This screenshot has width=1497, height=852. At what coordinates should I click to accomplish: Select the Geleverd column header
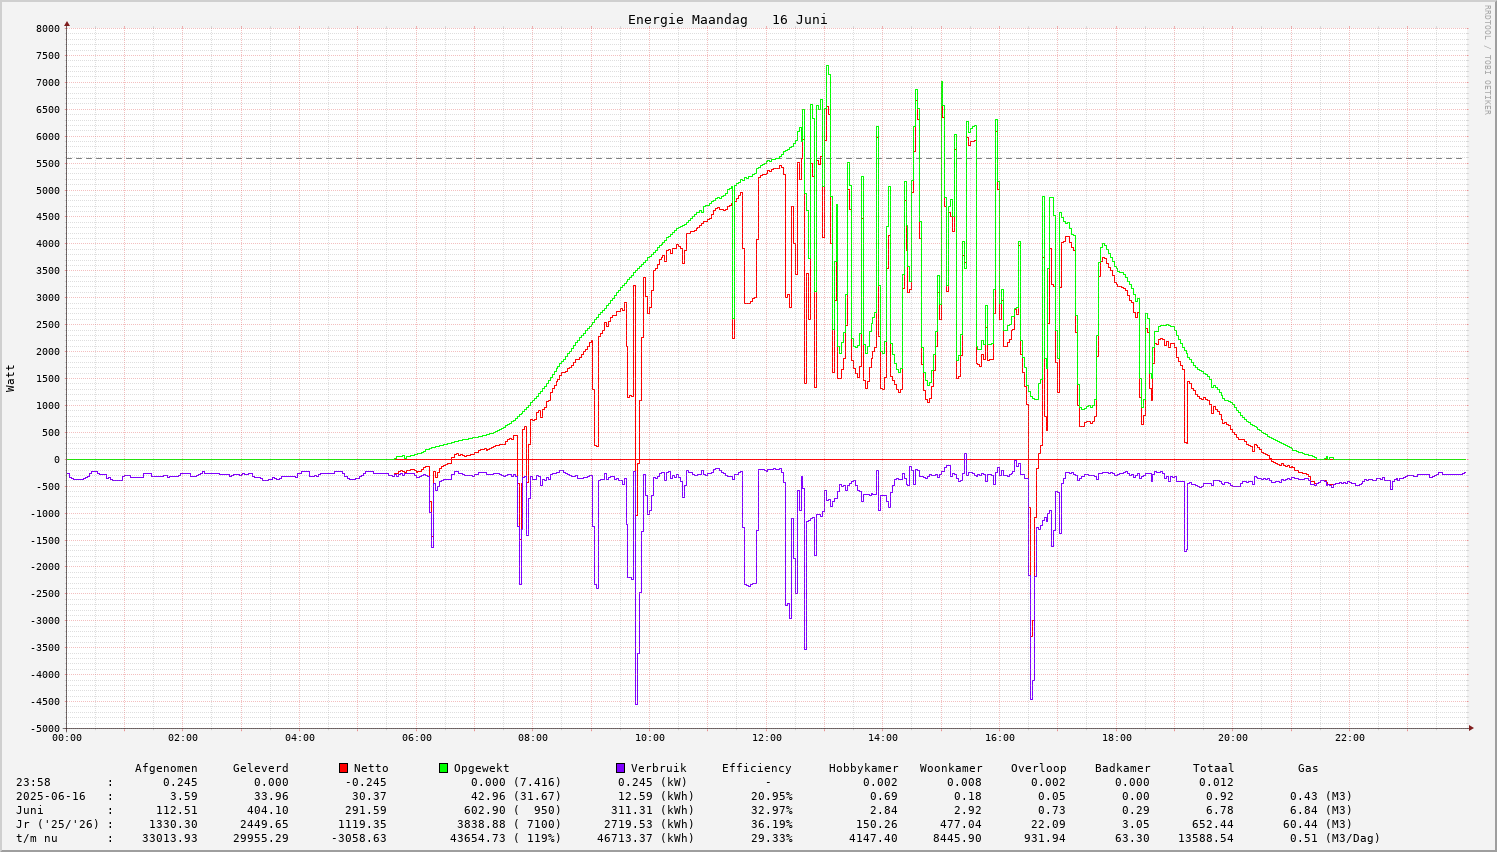pos(260,768)
